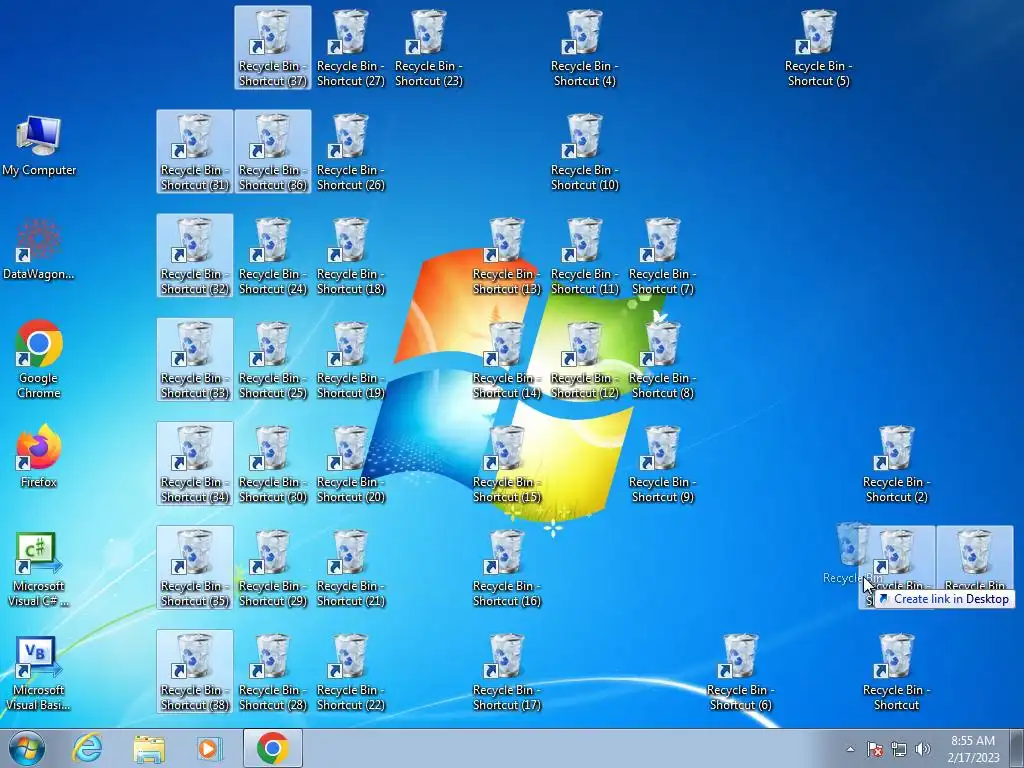This screenshot has height=768, width=1024.
Task: Click Recycle Bin - Shortcut (6)
Action: [741, 671]
